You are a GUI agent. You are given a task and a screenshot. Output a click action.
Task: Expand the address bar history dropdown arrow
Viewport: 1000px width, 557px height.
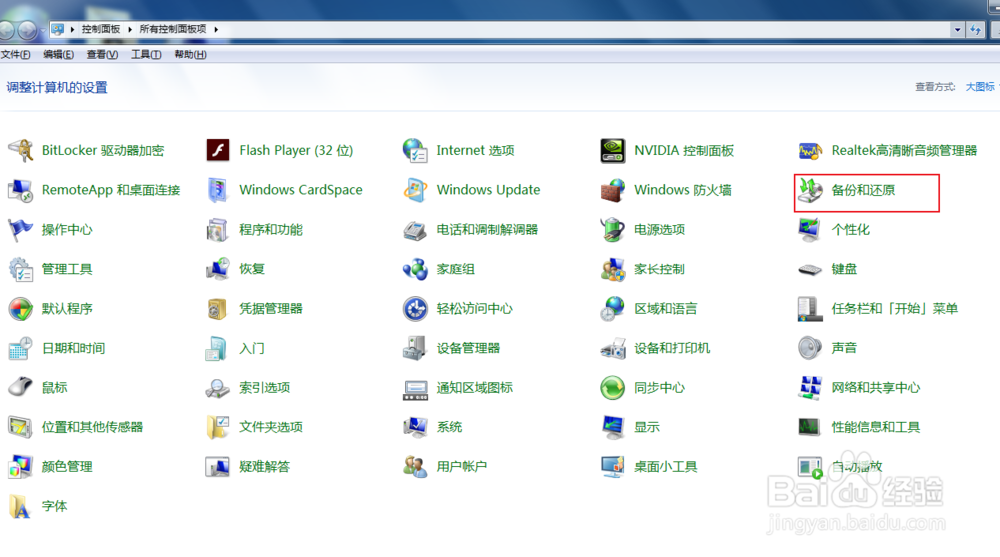point(957,29)
